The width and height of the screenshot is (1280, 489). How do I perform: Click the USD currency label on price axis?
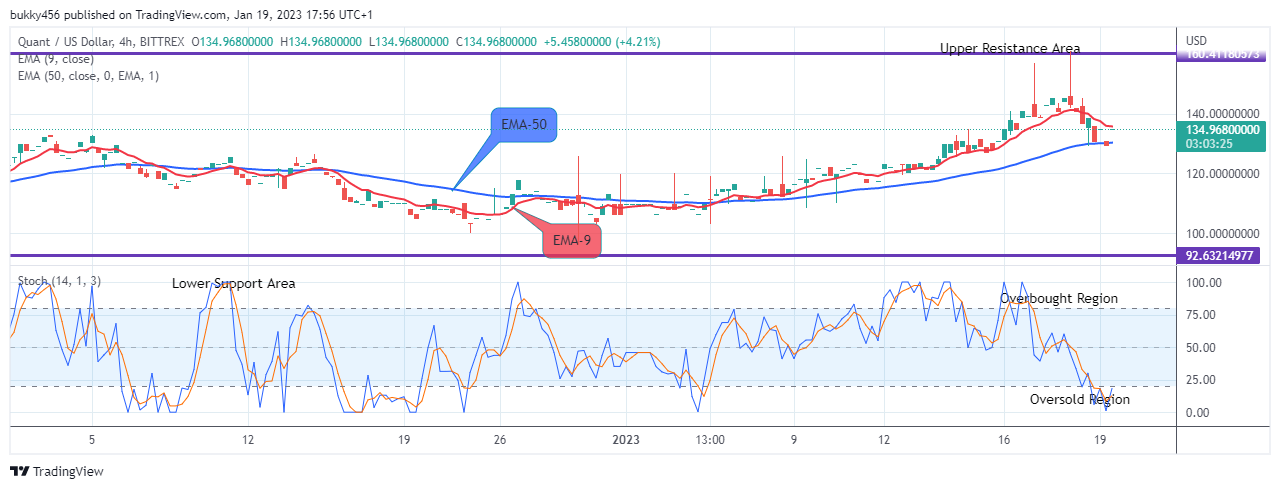point(1197,41)
